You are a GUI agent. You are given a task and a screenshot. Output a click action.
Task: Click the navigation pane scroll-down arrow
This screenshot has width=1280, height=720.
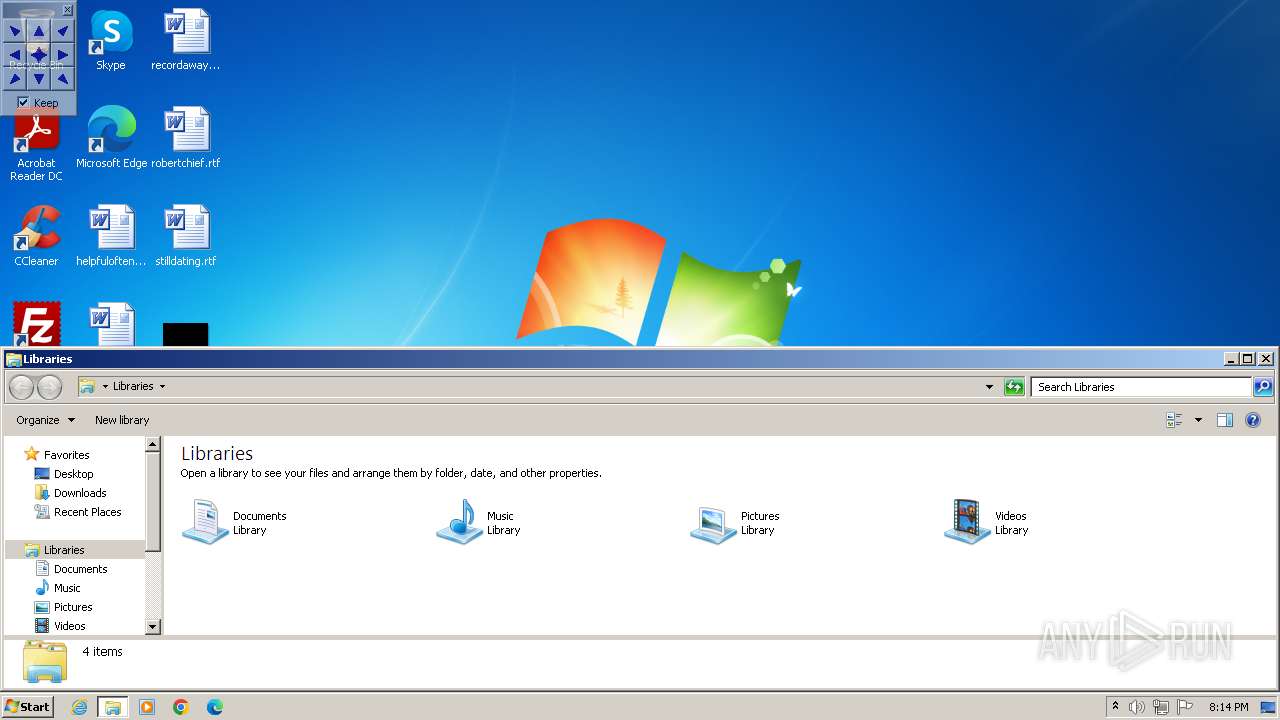click(153, 627)
